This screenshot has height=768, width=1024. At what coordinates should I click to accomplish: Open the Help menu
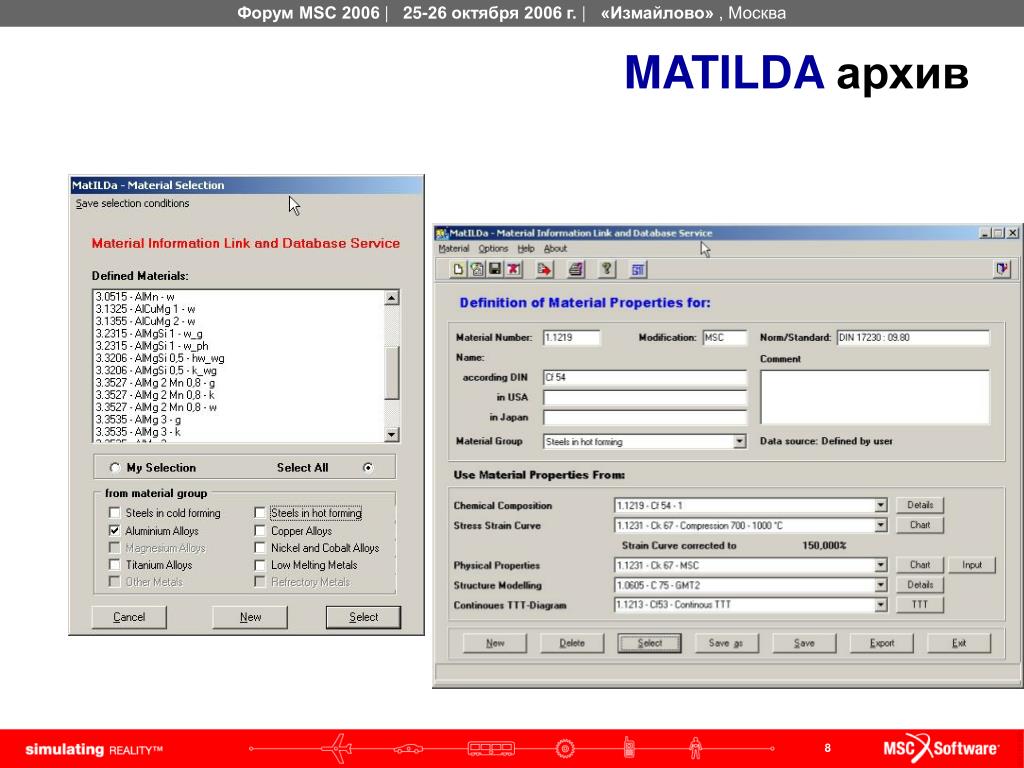[526, 249]
